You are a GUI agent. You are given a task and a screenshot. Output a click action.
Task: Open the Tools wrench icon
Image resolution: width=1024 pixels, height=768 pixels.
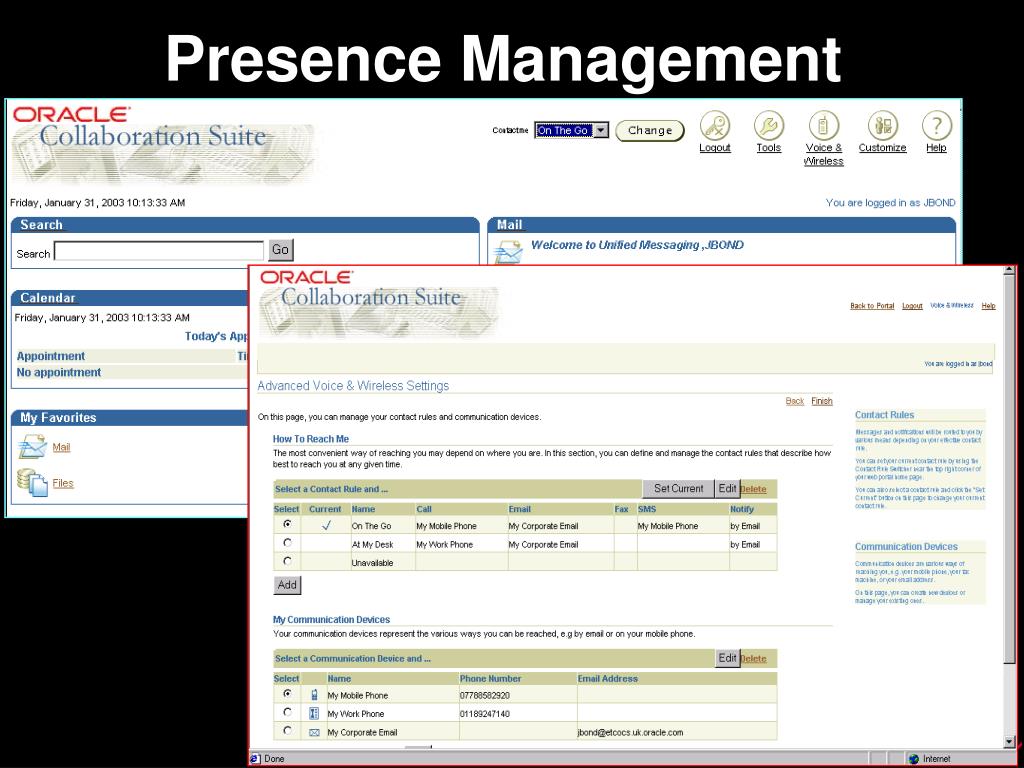[x=769, y=125]
